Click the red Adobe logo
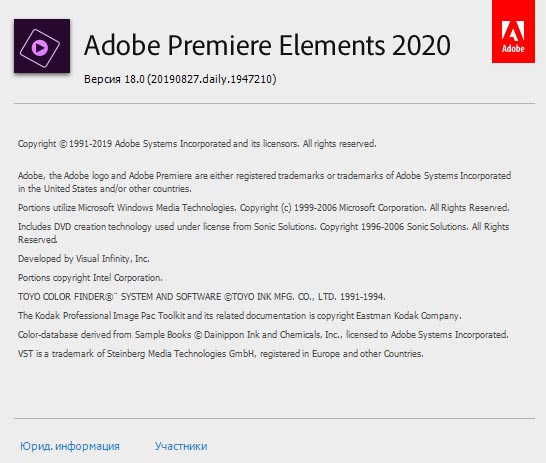 [513, 31]
